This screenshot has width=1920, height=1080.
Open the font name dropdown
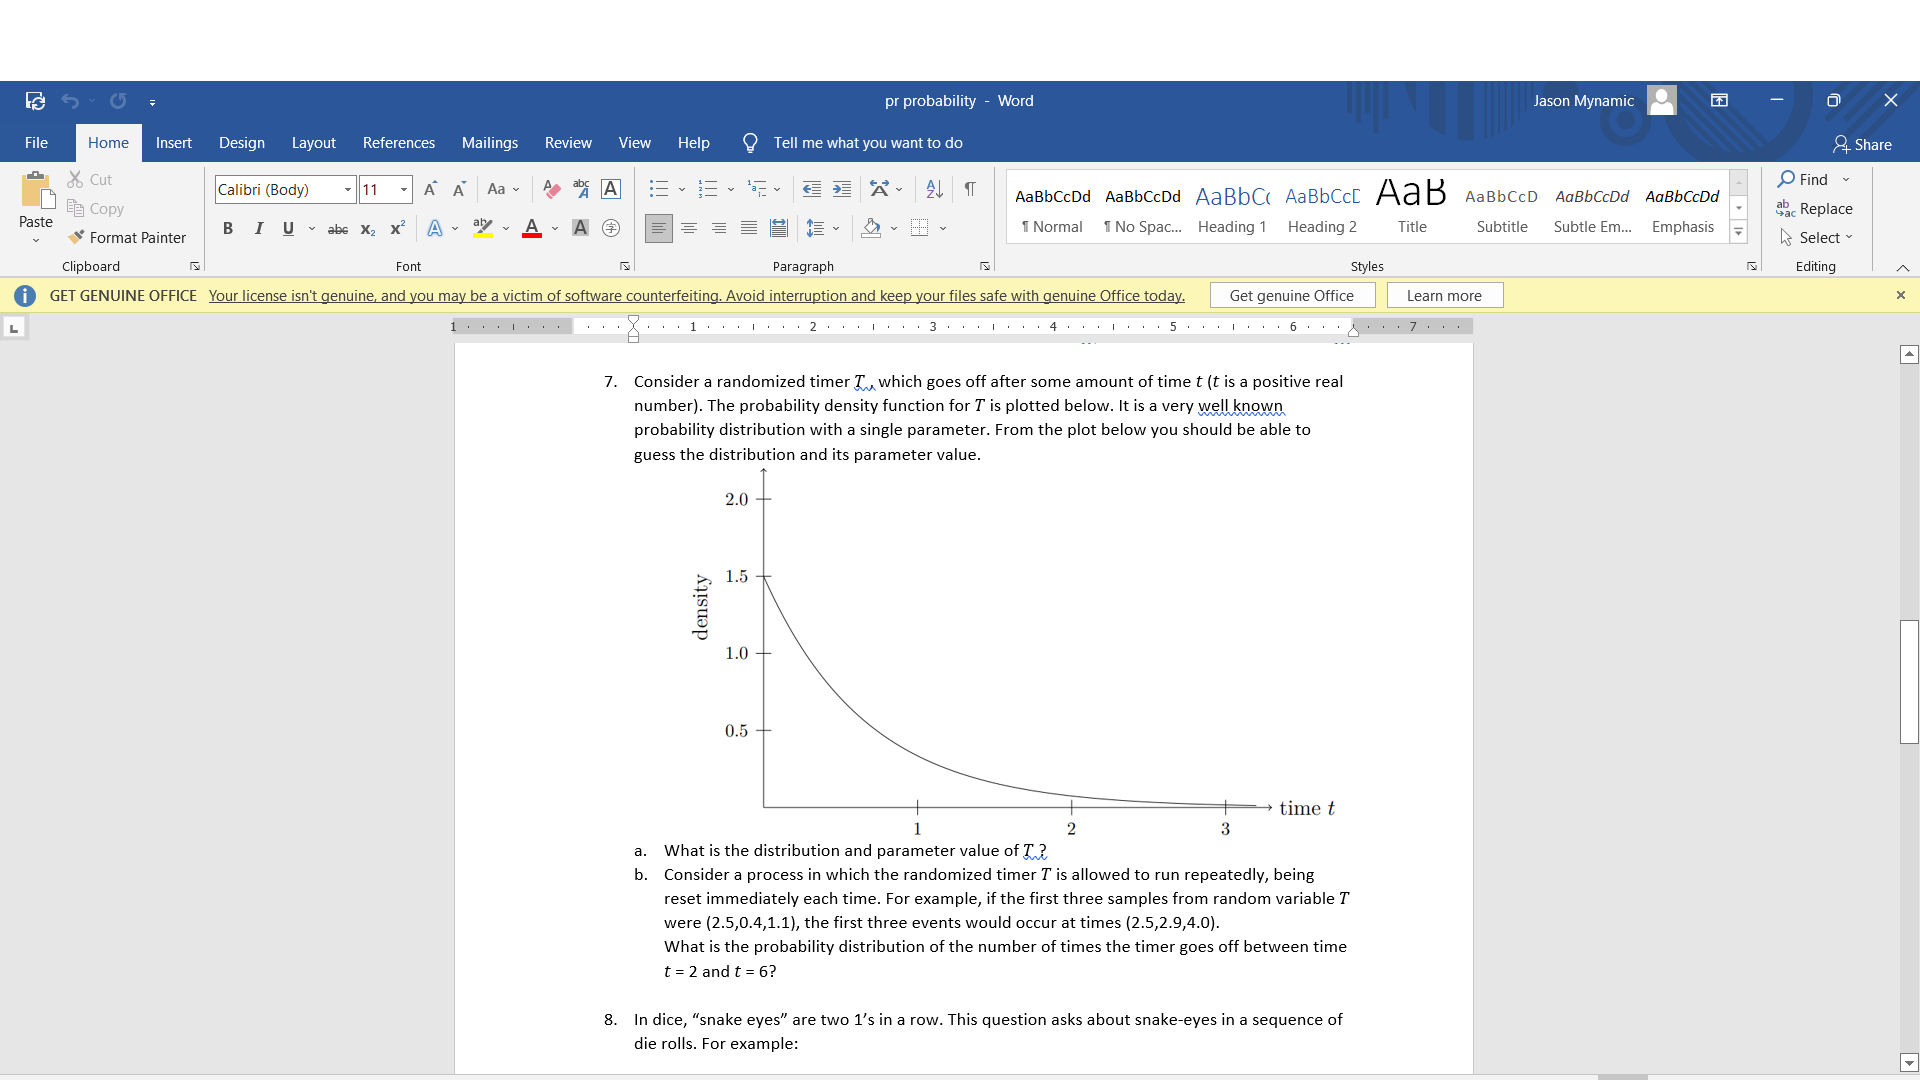pyautogui.click(x=348, y=189)
